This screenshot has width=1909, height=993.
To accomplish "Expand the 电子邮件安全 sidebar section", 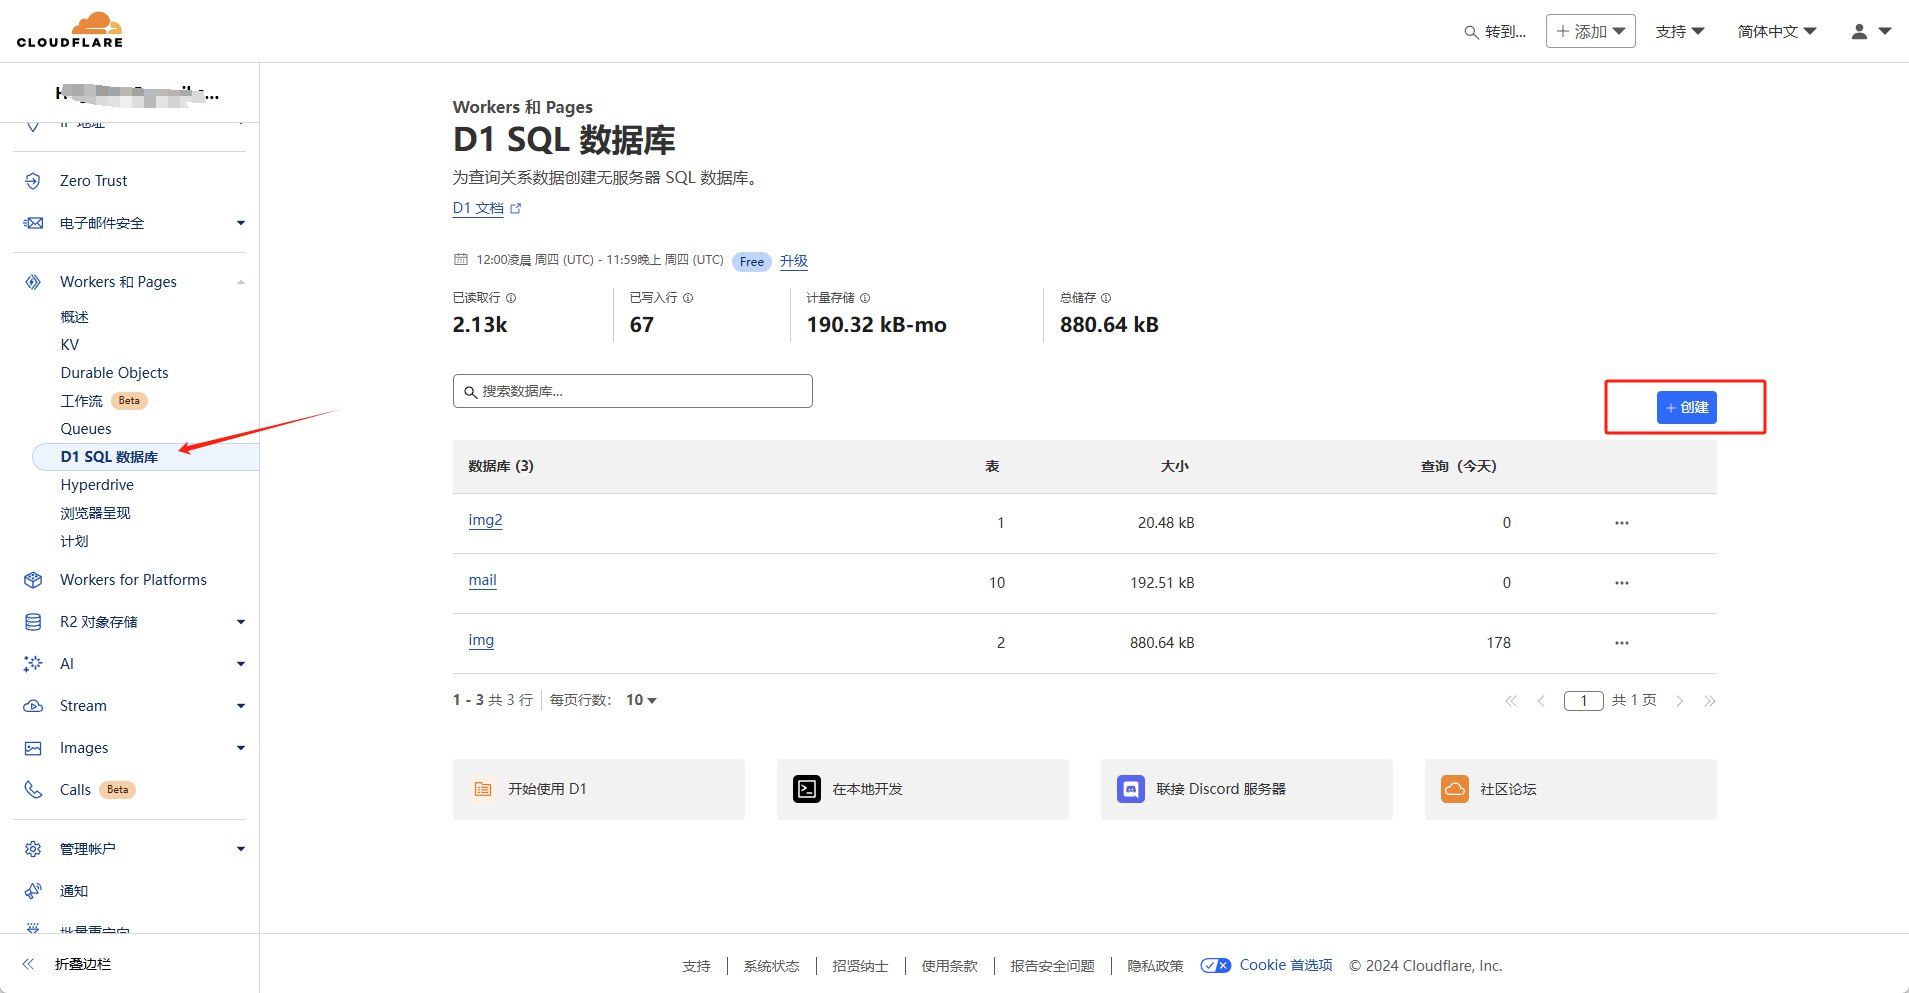I will click(241, 223).
